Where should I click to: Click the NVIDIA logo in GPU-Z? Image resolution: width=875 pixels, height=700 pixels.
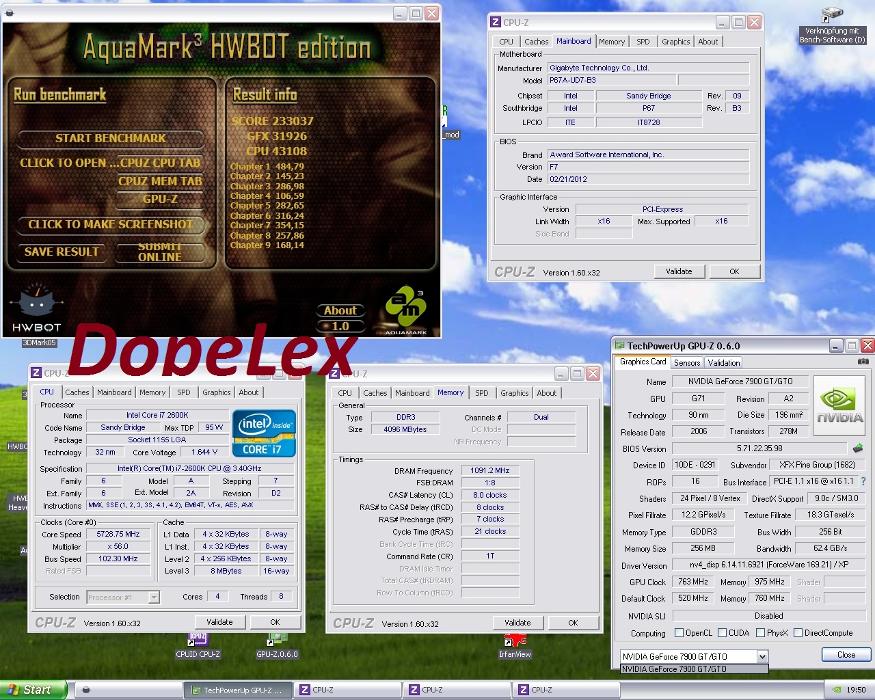pyautogui.click(x=840, y=405)
